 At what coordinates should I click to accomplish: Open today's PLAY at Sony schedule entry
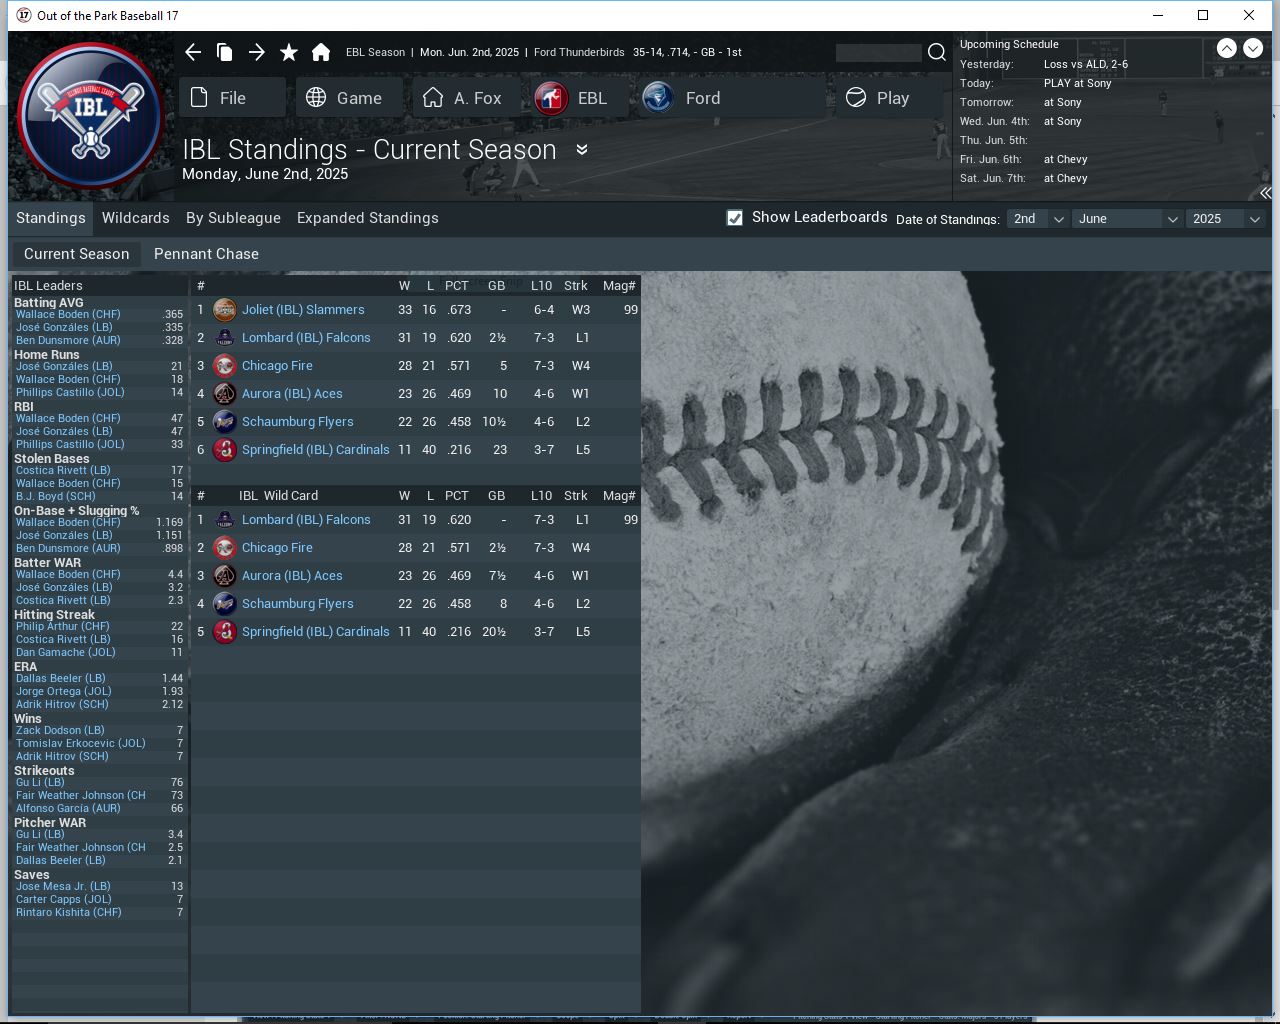(1077, 83)
